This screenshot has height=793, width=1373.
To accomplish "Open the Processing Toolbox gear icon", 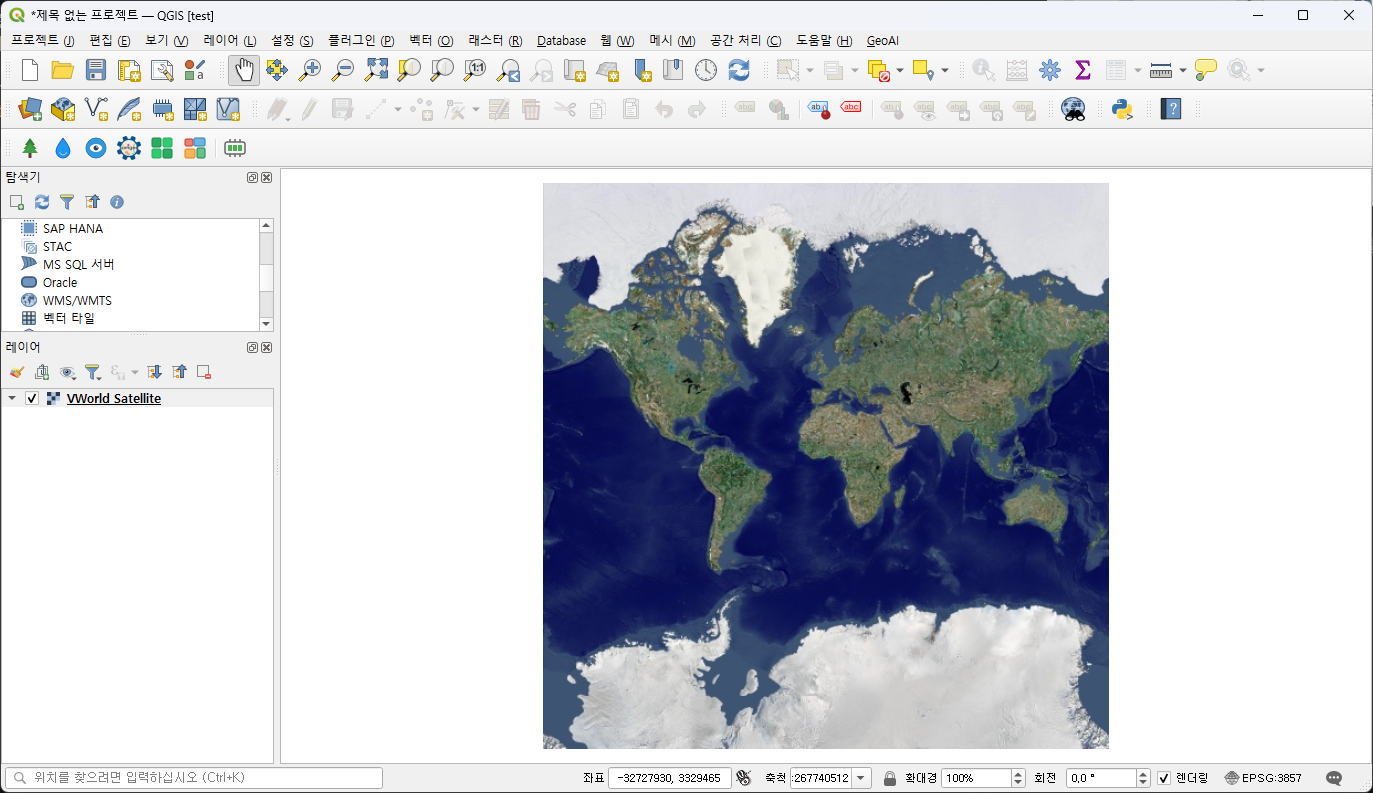I will pyautogui.click(x=1049, y=70).
